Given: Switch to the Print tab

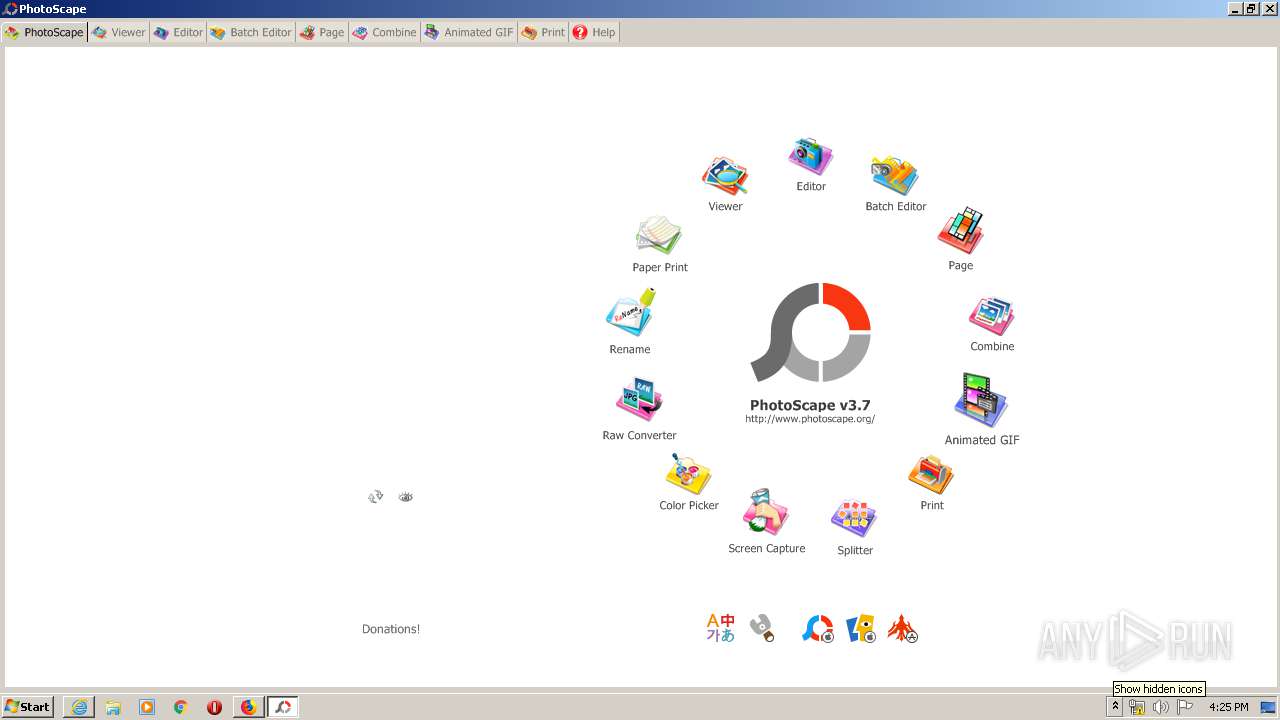Looking at the screenshot, I should (x=543, y=32).
